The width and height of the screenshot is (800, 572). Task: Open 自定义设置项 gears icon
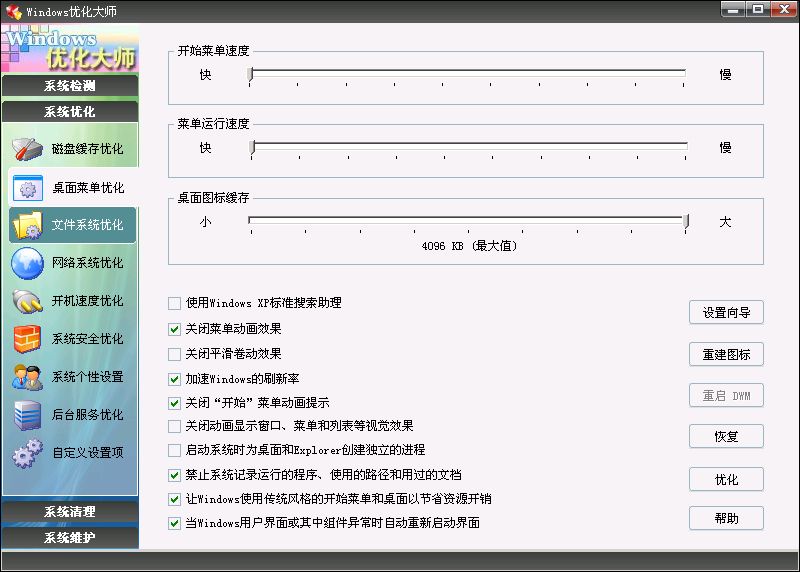tap(28, 453)
